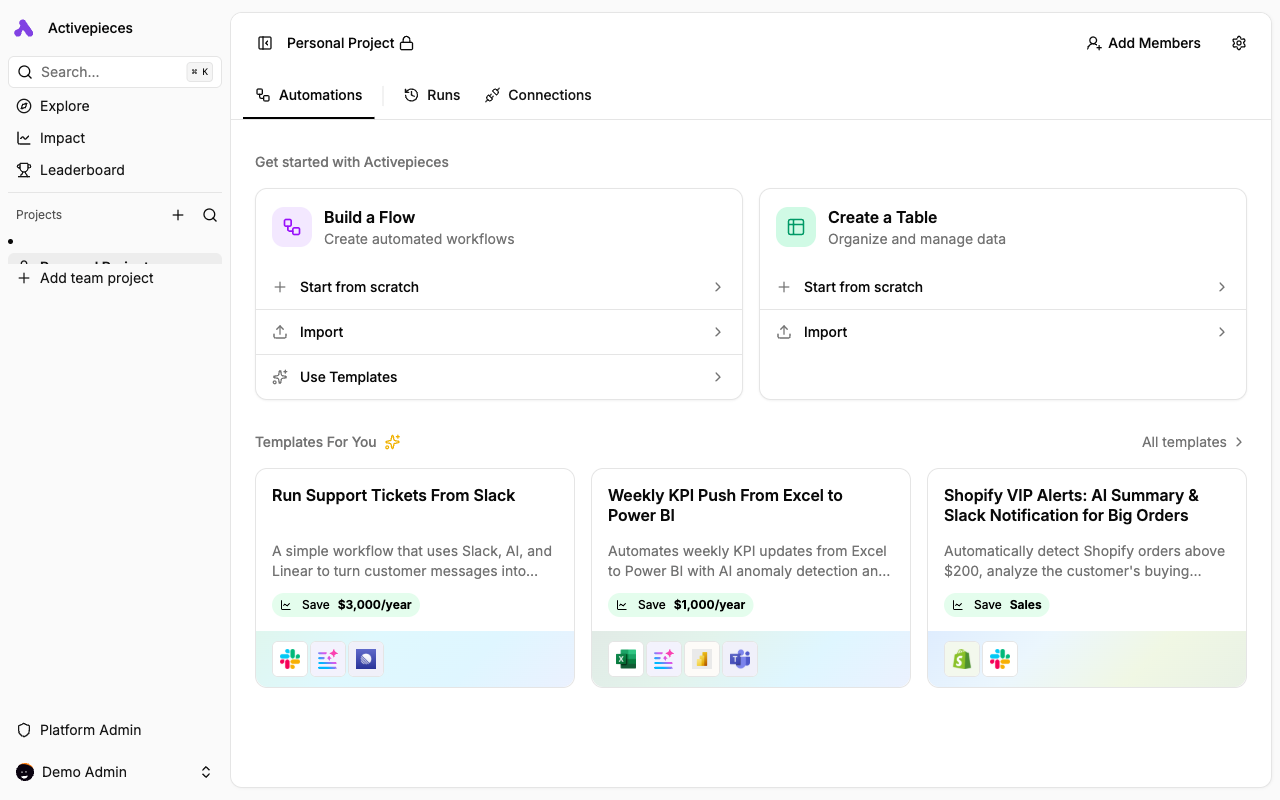Open Explore in the sidebar
The image size is (1280, 800).
pos(115,106)
